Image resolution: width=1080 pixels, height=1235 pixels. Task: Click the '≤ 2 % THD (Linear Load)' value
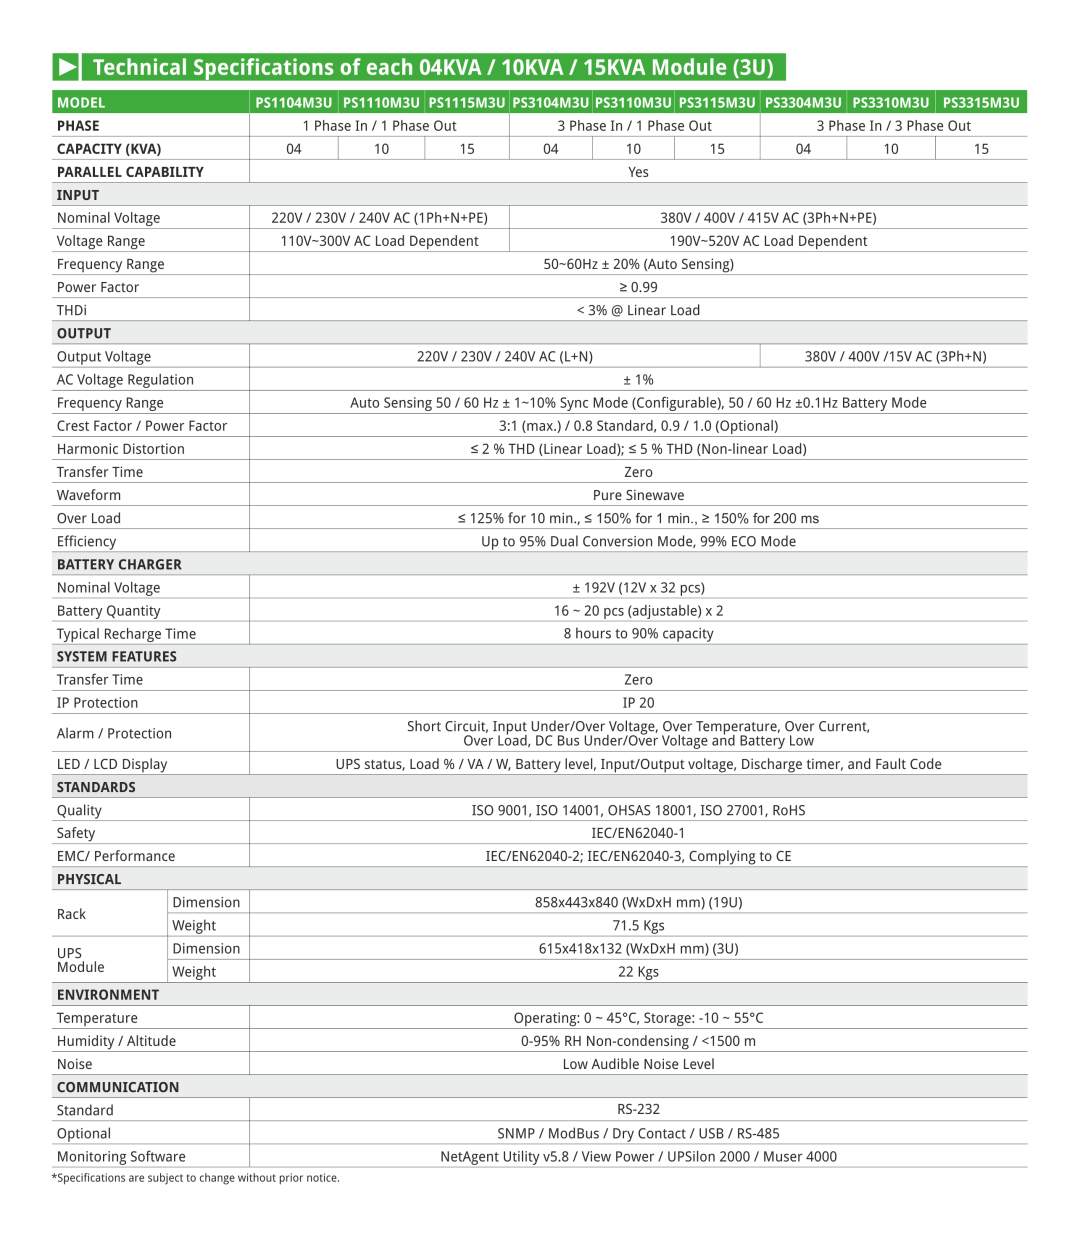[x=548, y=449]
